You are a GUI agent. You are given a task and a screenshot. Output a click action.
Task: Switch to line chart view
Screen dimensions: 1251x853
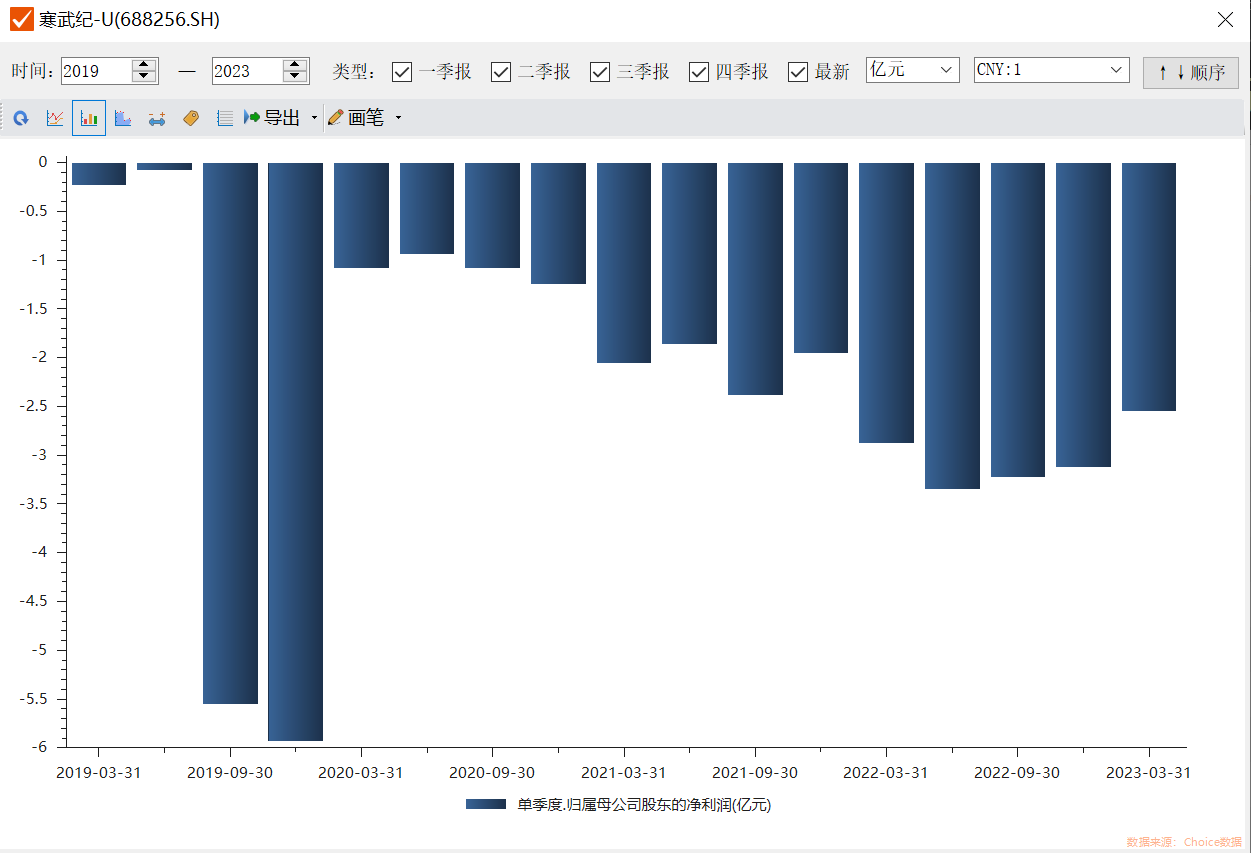[55, 118]
